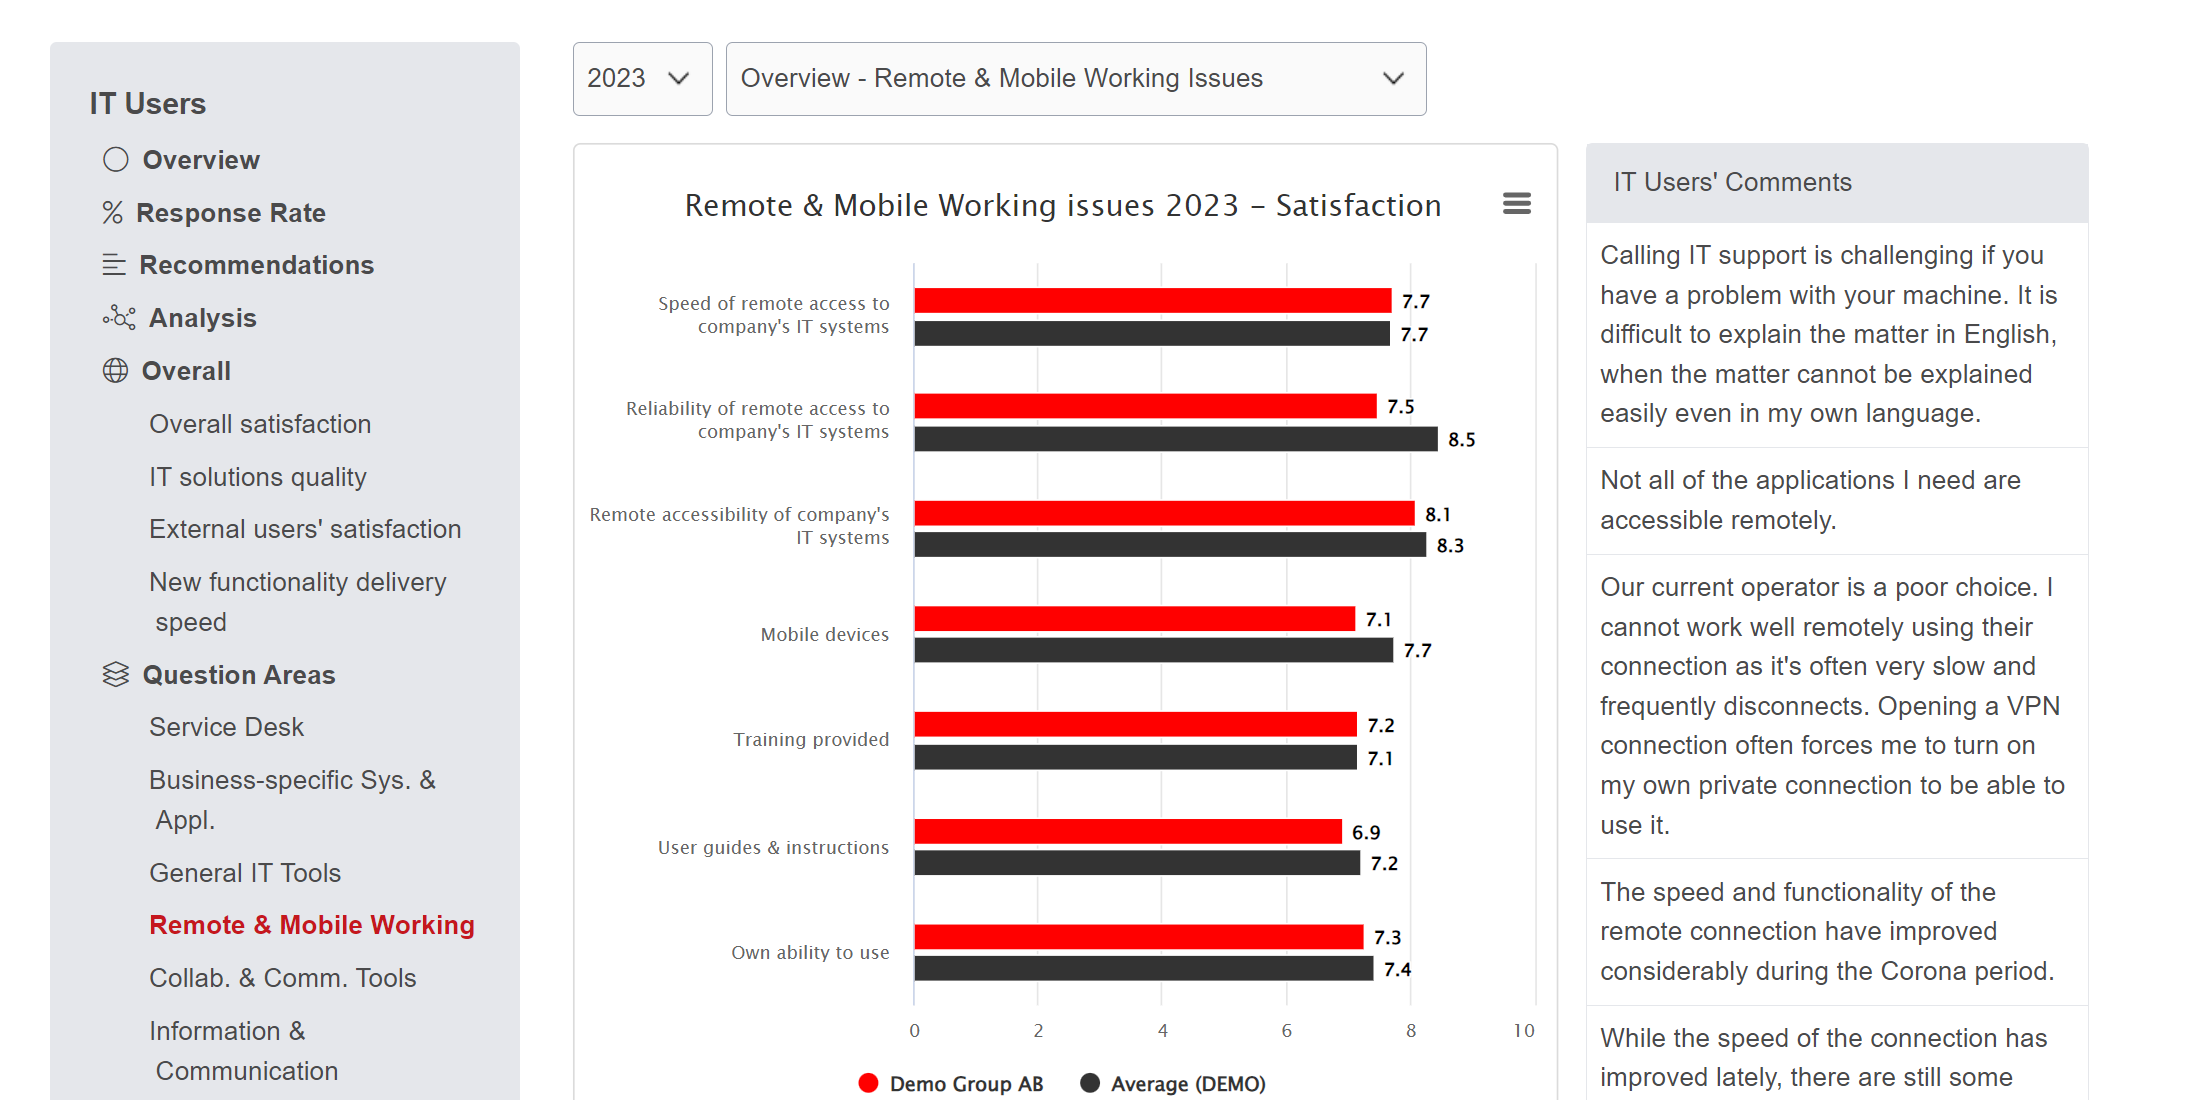Click the Overview circle icon
Image resolution: width=2200 pixels, height=1100 pixels.
point(116,160)
